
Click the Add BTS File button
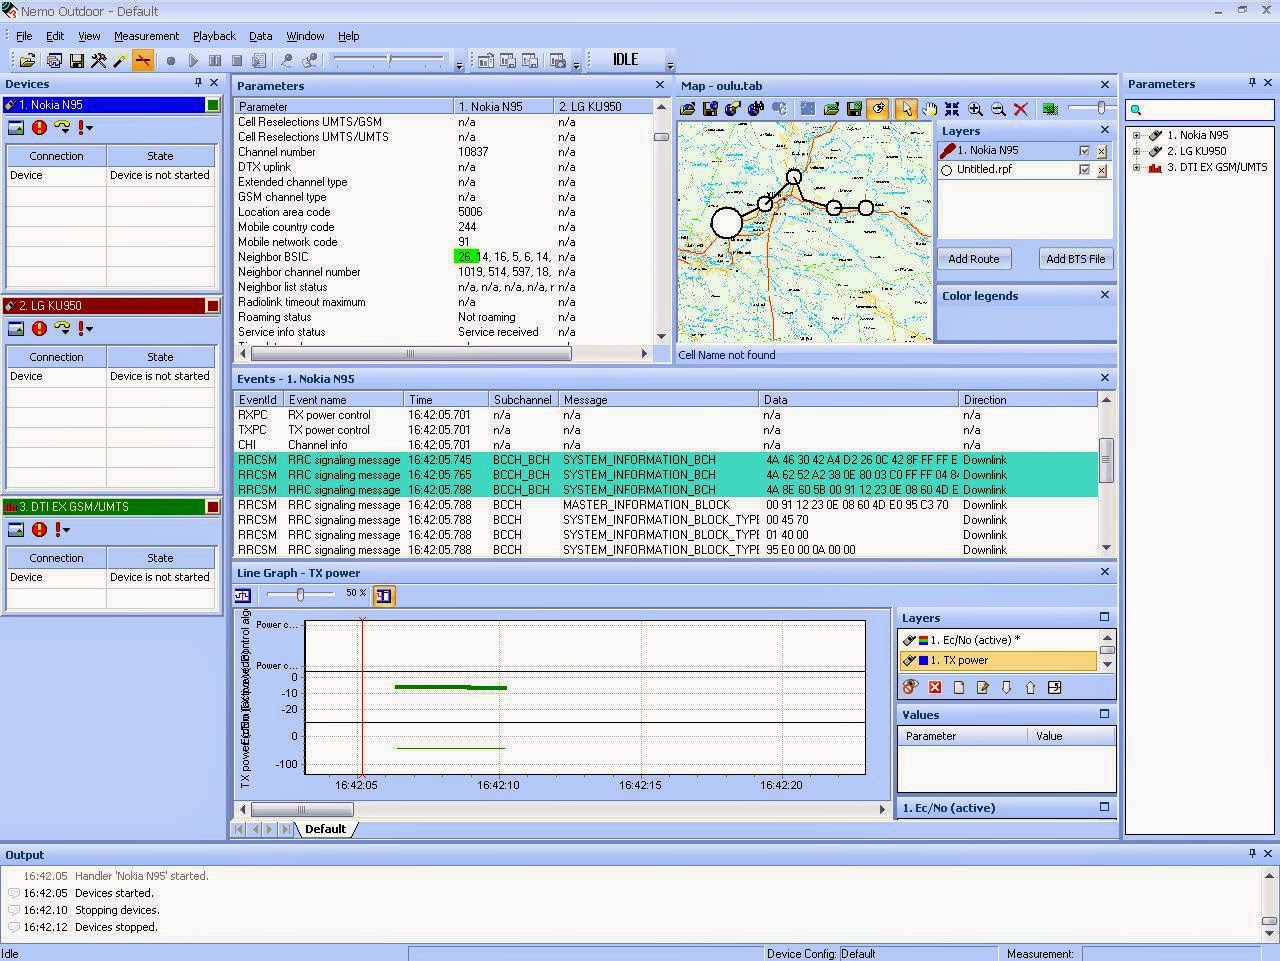1075,259
